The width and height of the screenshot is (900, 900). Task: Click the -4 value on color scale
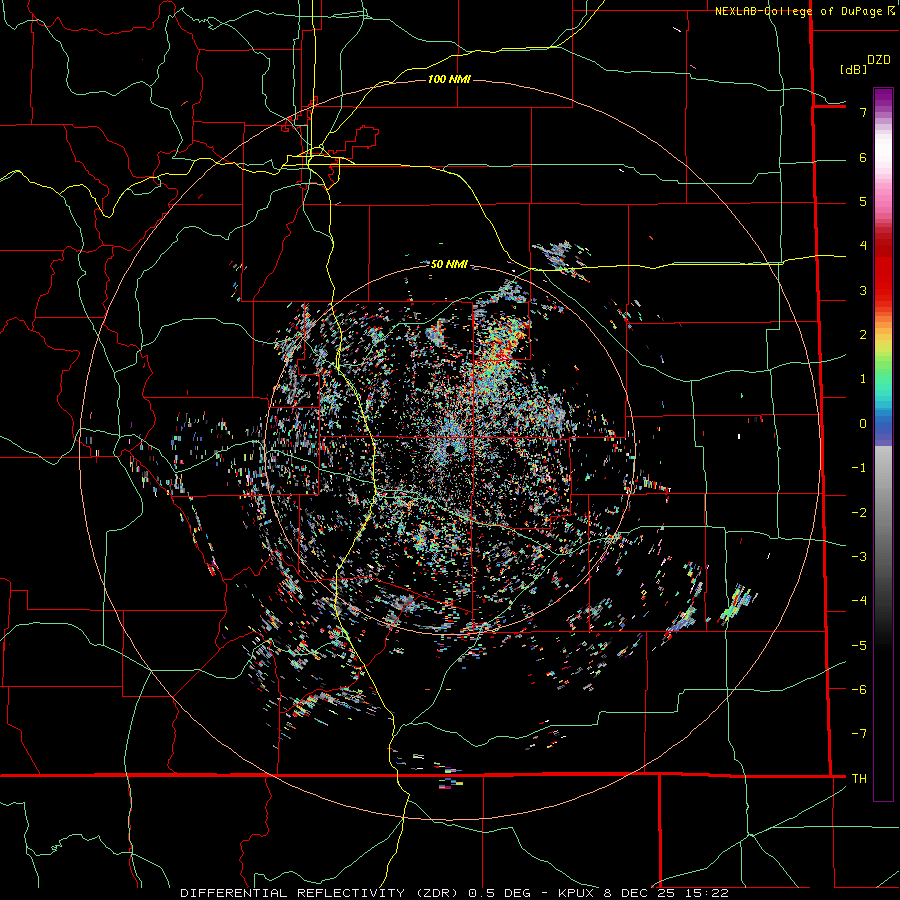click(859, 601)
